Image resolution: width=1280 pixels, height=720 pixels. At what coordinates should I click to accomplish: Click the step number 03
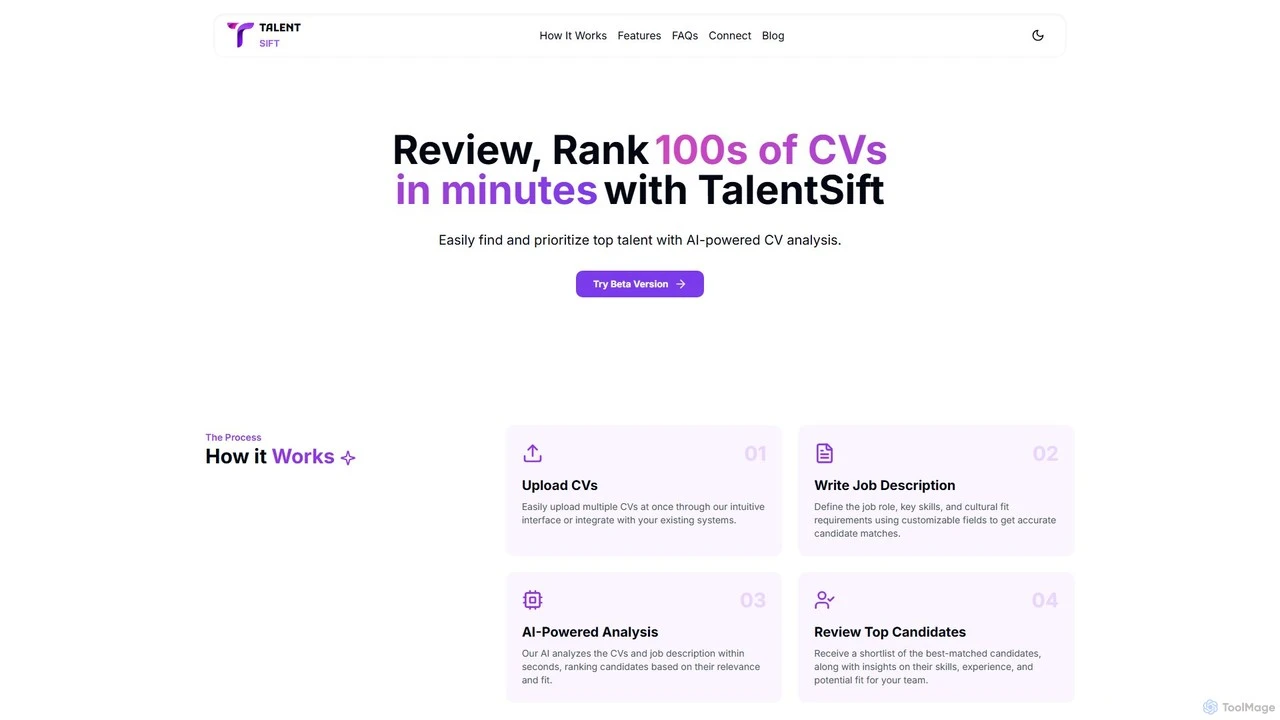click(753, 600)
